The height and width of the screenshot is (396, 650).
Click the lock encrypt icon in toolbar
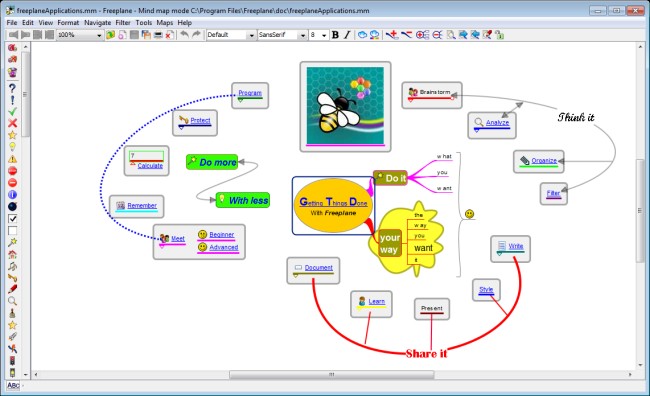500,35
